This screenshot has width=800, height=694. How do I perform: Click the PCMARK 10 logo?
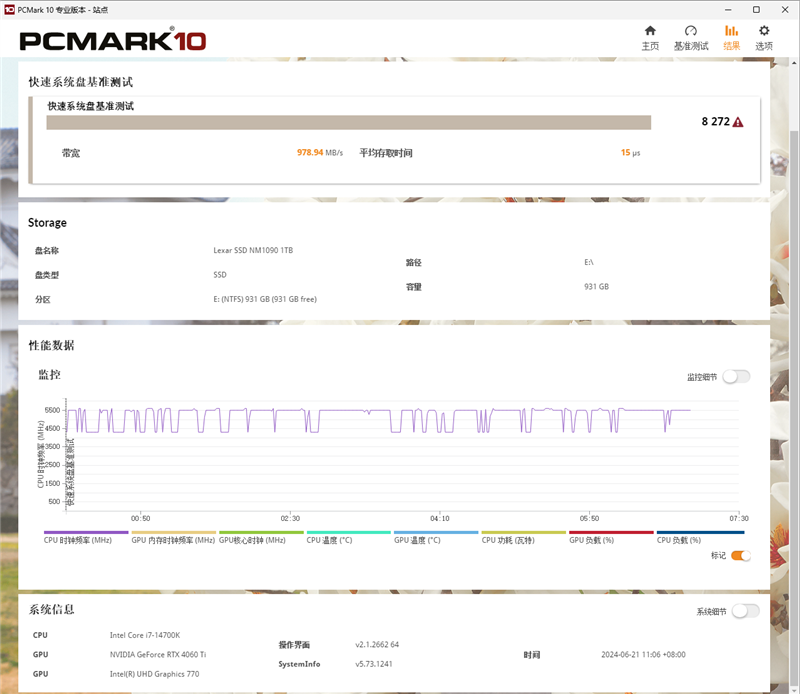113,40
